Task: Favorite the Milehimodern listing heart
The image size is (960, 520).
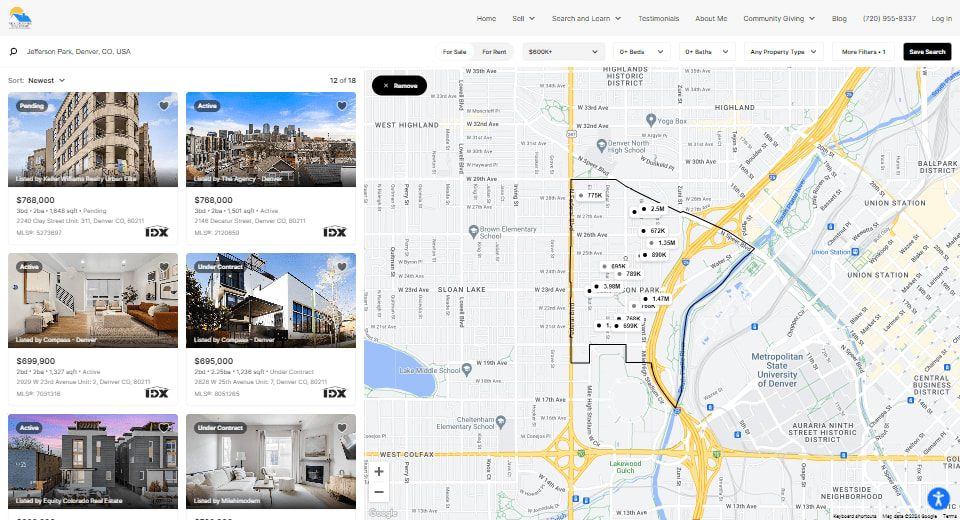Action: coord(342,428)
